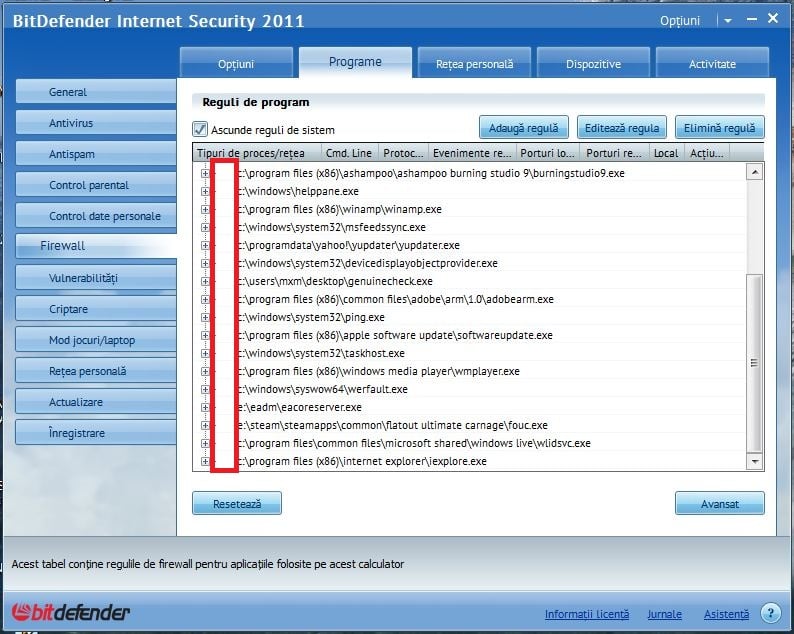The width and height of the screenshot is (794, 634).
Task: Open the Asistență link
Action: [x=726, y=614]
